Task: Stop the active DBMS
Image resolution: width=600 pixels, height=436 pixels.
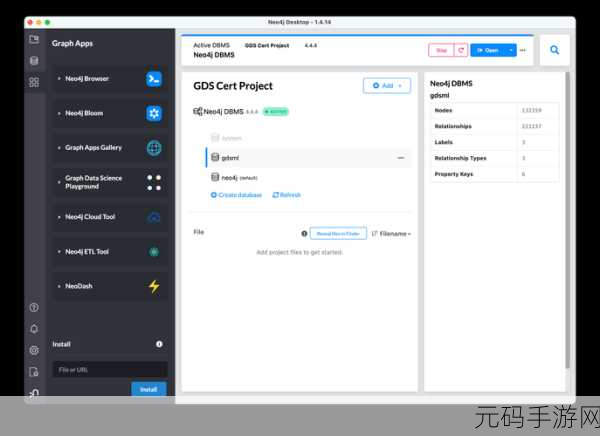Action: click(x=441, y=50)
